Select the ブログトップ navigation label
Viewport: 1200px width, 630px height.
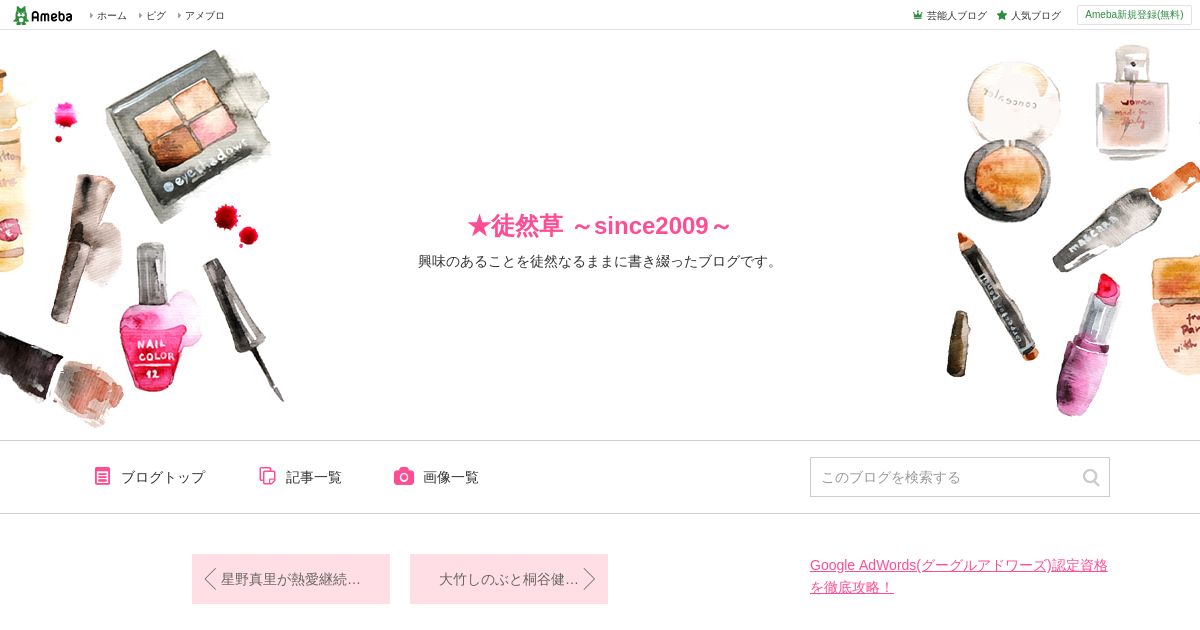[x=163, y=477]
